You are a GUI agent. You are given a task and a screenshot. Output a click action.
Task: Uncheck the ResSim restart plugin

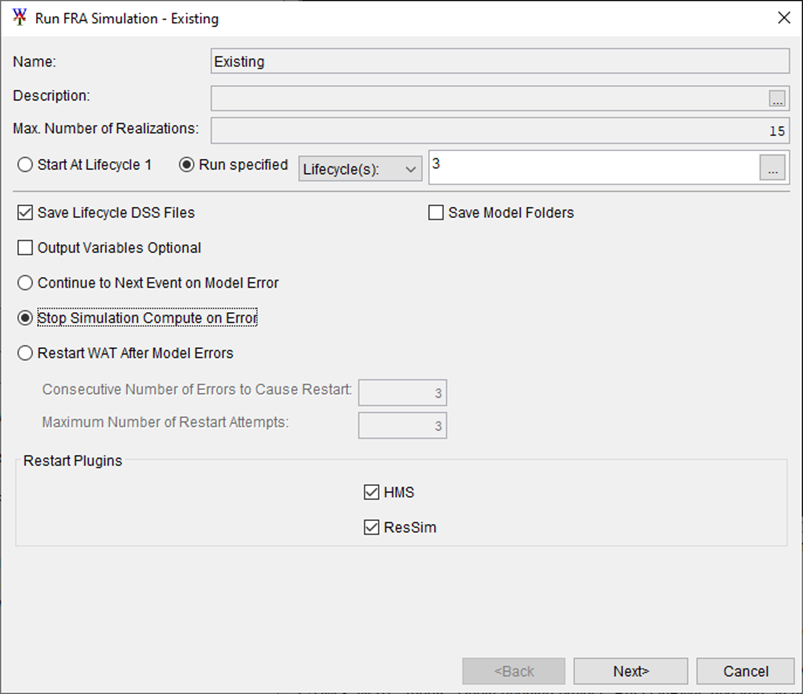click(372, 527)
